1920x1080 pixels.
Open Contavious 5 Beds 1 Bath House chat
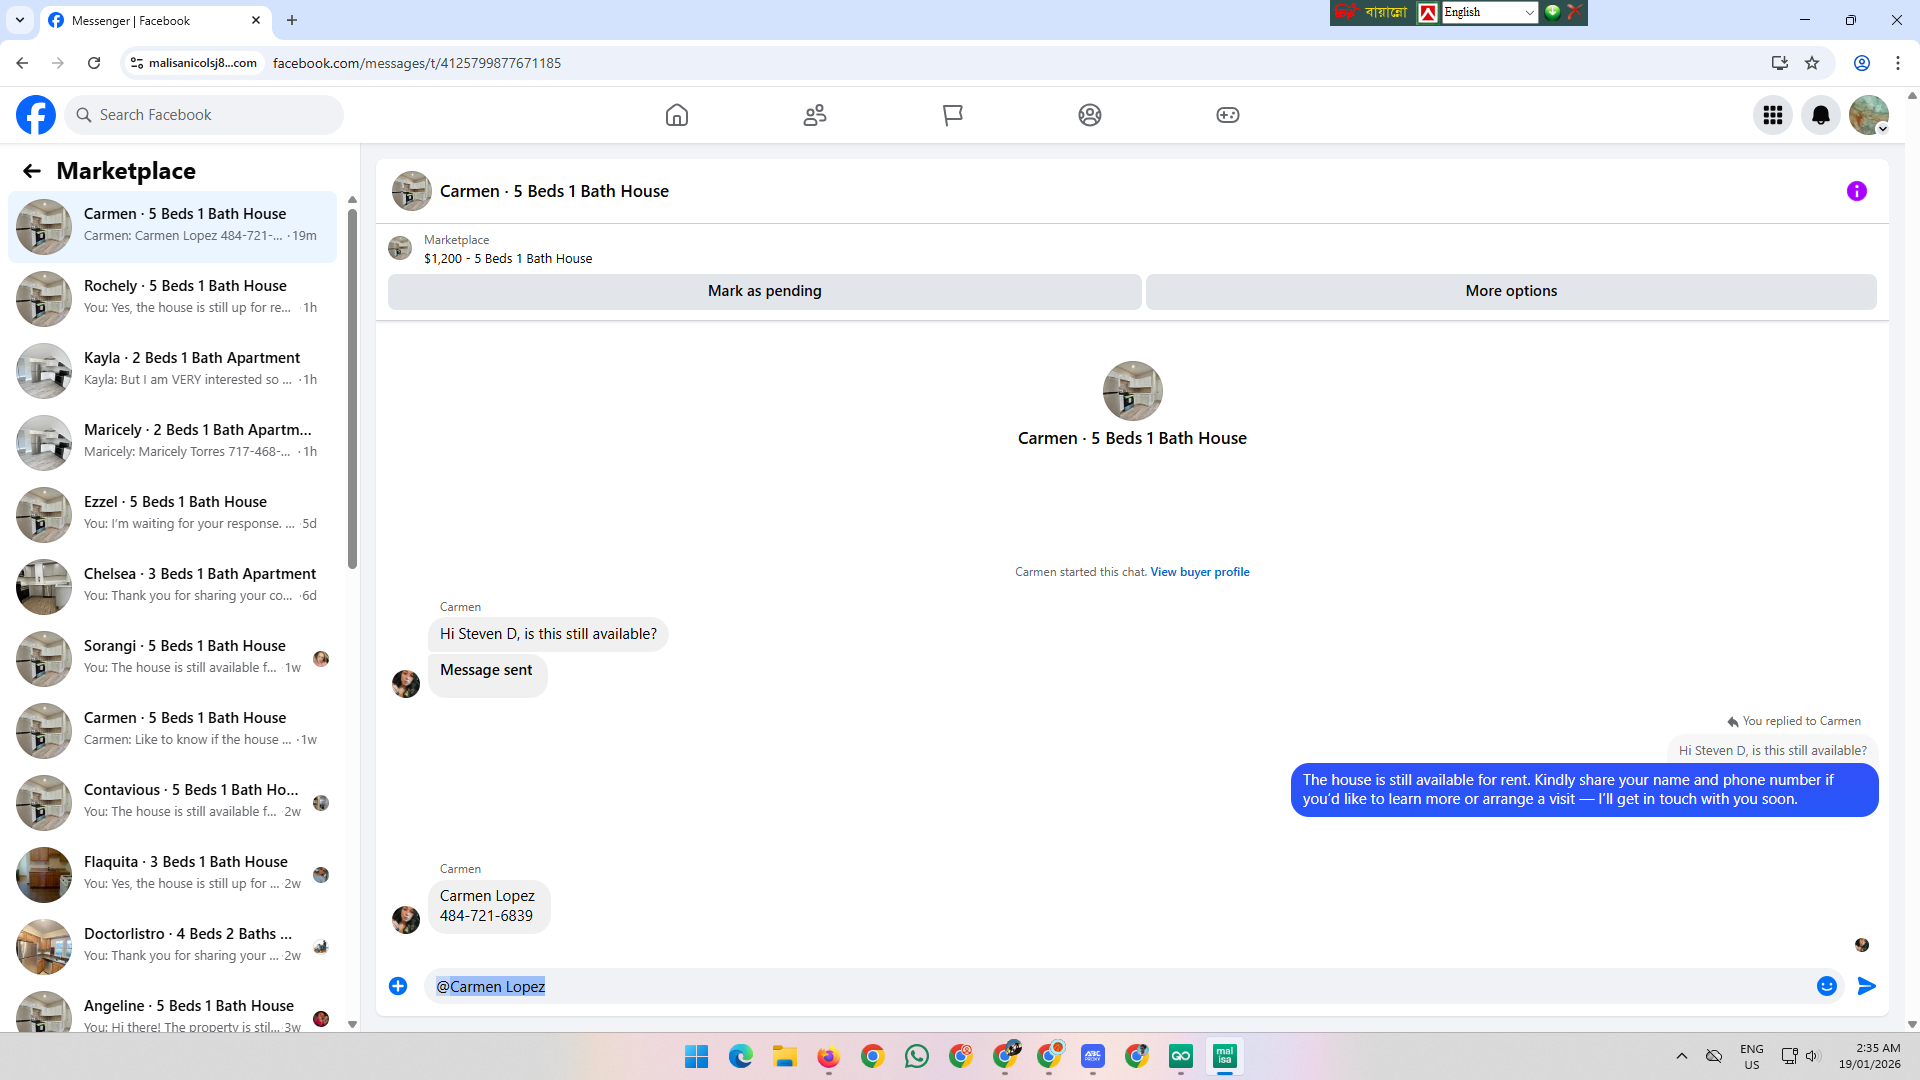click(172, 802)
